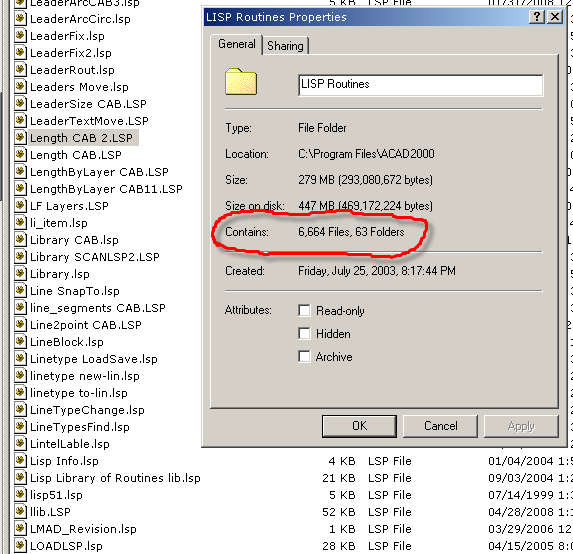The width and height of the screenshot is (573, 554).
Task: Click the Lisp Info.lsp file icon
Action: click(20, 461)
